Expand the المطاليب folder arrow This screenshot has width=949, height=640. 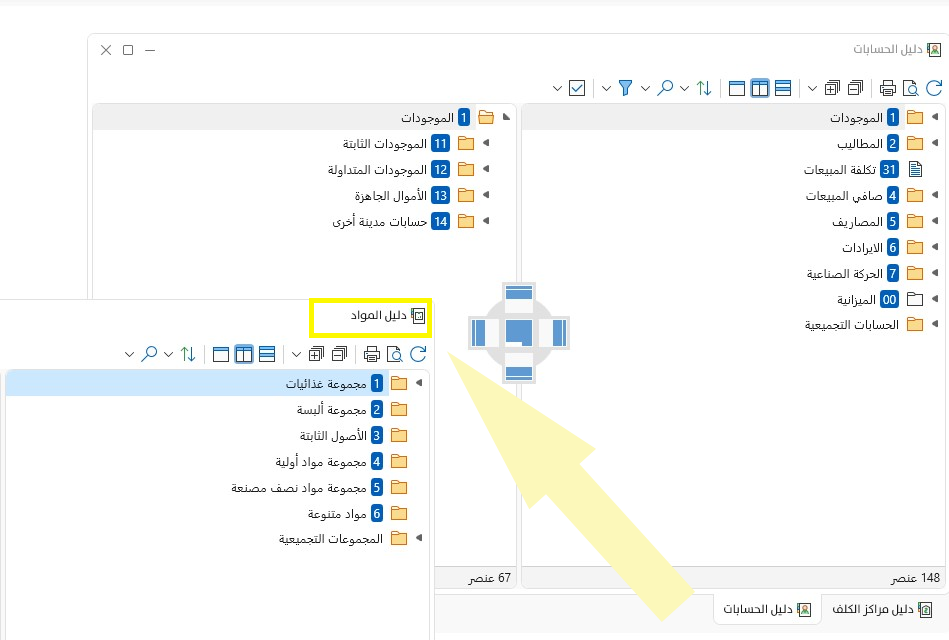coord(934,143)
